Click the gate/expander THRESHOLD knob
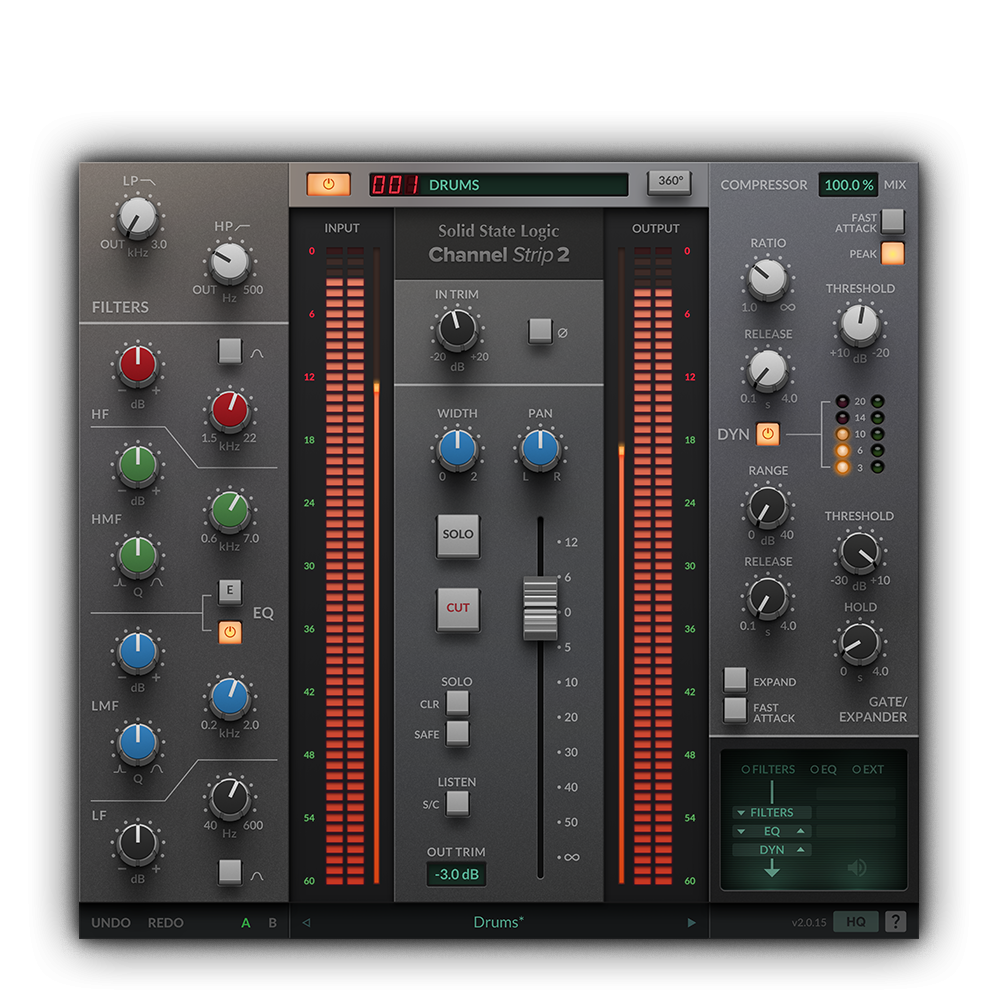The width and height of the screenshot is (999, 1000). tap(859, 552)
